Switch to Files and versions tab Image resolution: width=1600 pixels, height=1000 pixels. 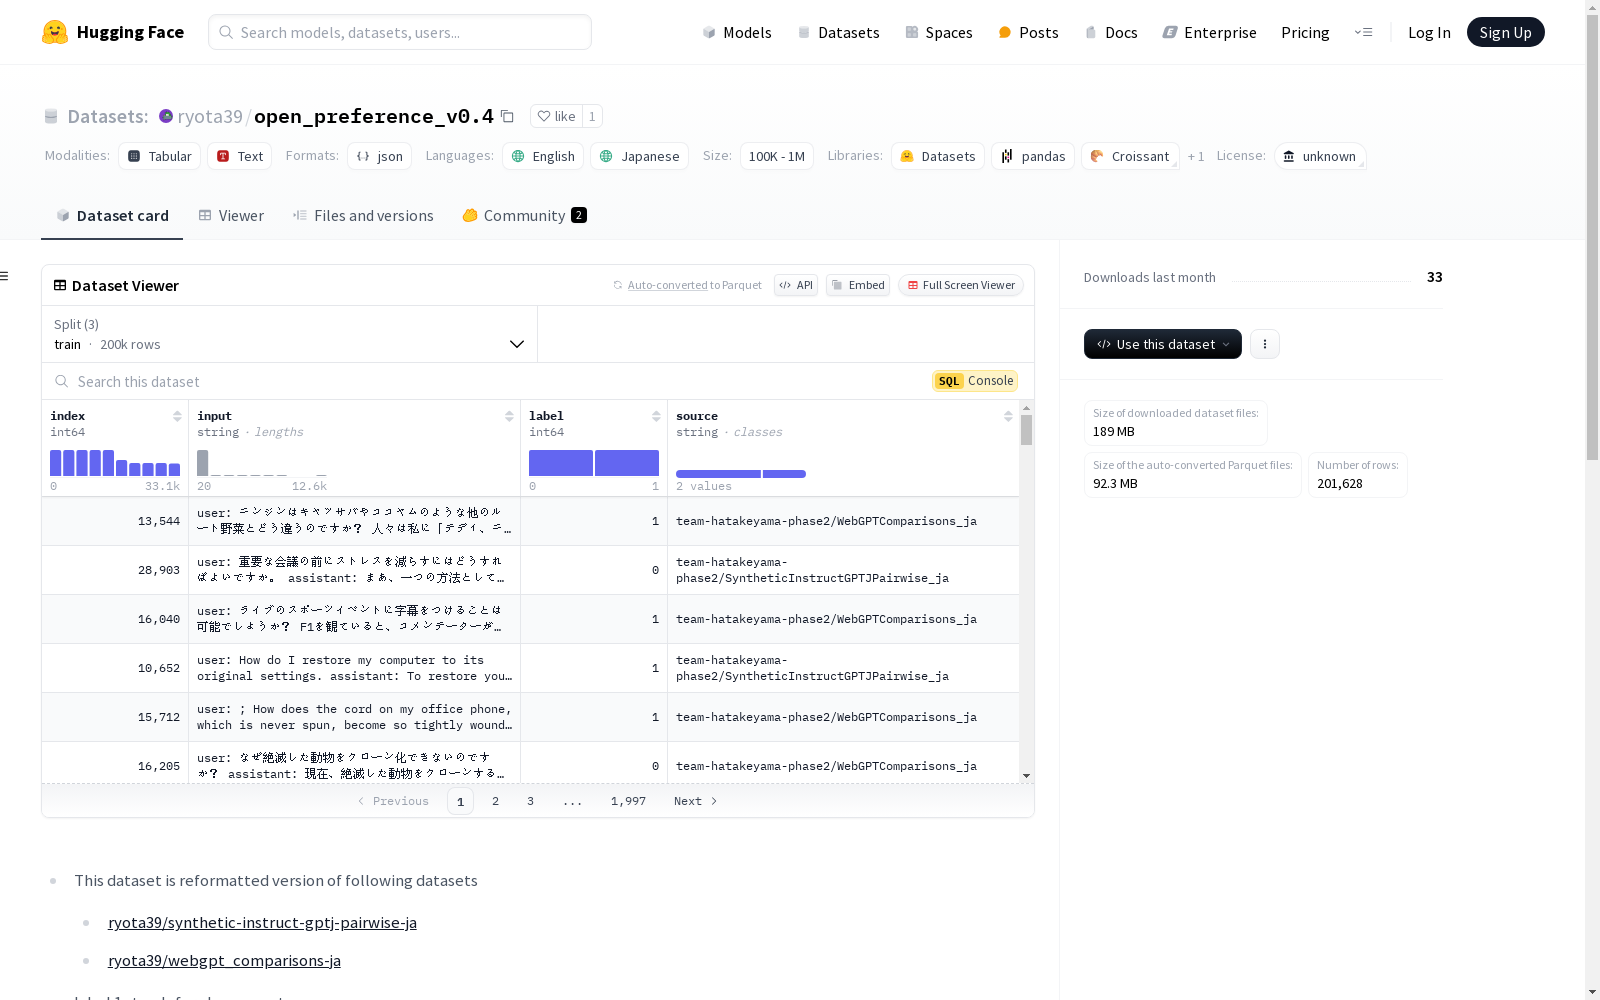tap(363, 216)
